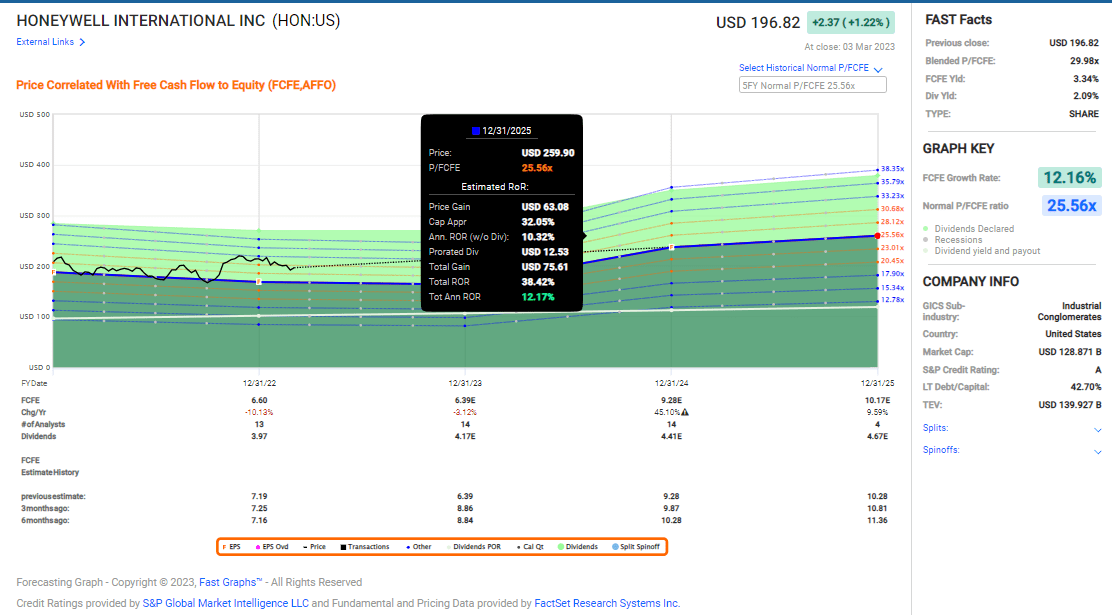Click the 38.35x multiple line label
This screenshot has height=615, width=1112.
[x=892, y=169]
